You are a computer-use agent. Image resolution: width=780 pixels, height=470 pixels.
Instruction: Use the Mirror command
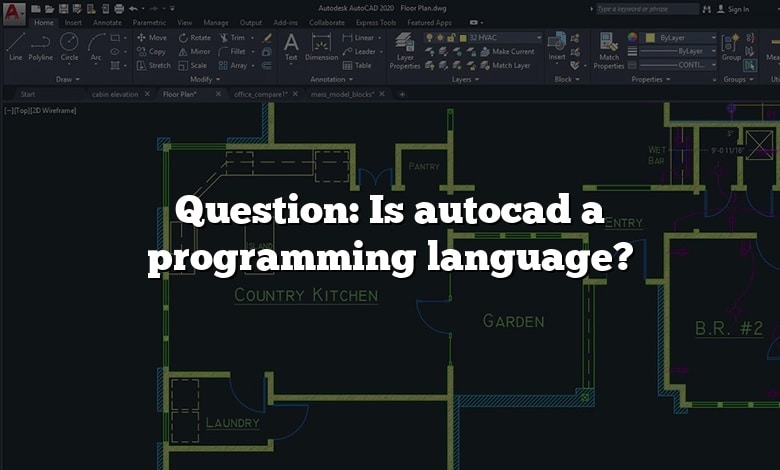tap(194, 51)
